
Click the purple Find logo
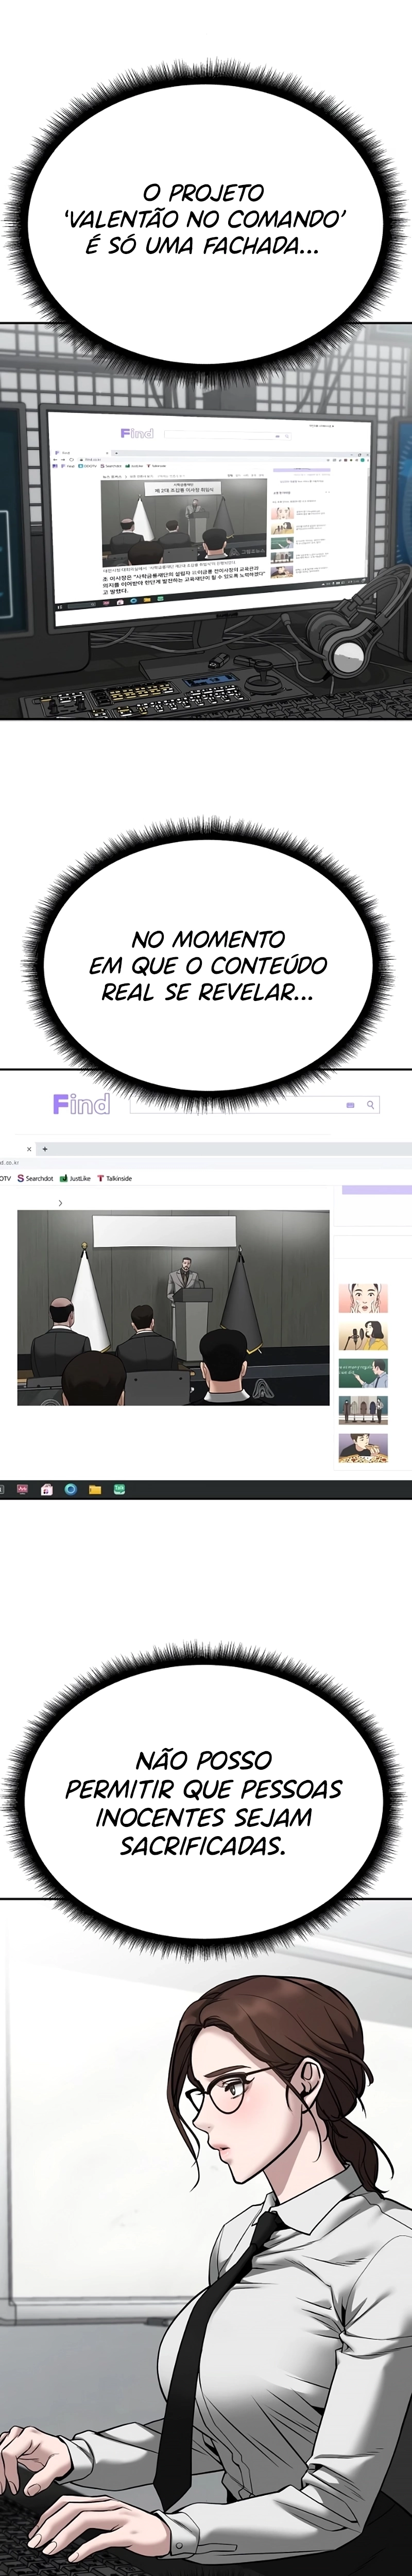click(x=81, y=1104)
